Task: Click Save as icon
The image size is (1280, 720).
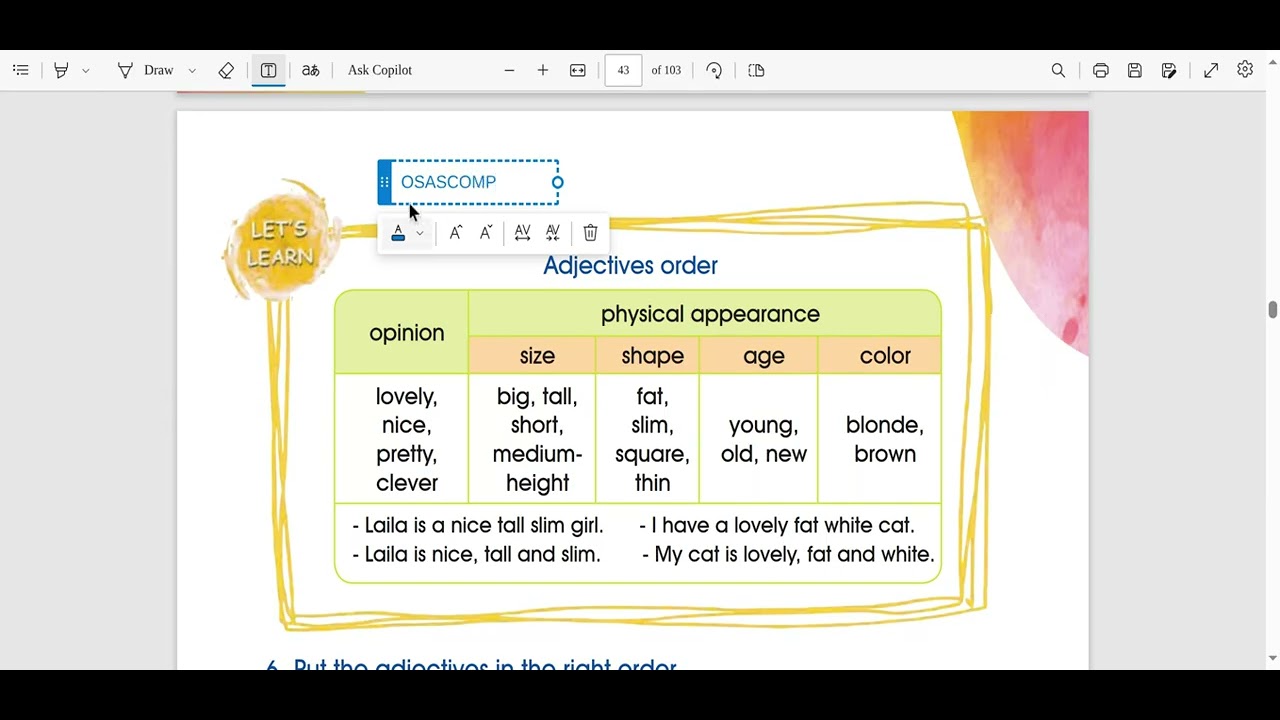Action: point(1169,70)
